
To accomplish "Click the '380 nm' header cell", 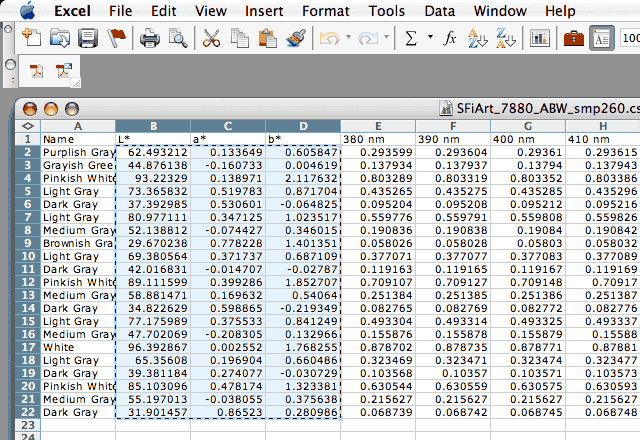I will point(378,139).
